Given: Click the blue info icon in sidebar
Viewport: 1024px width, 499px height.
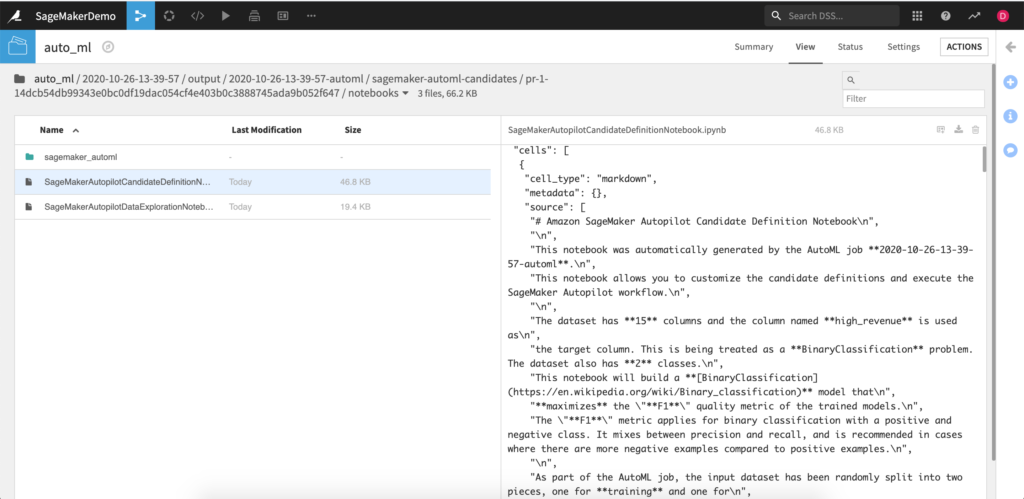Looking at the screenshot, I should [x=1010, y=115].
